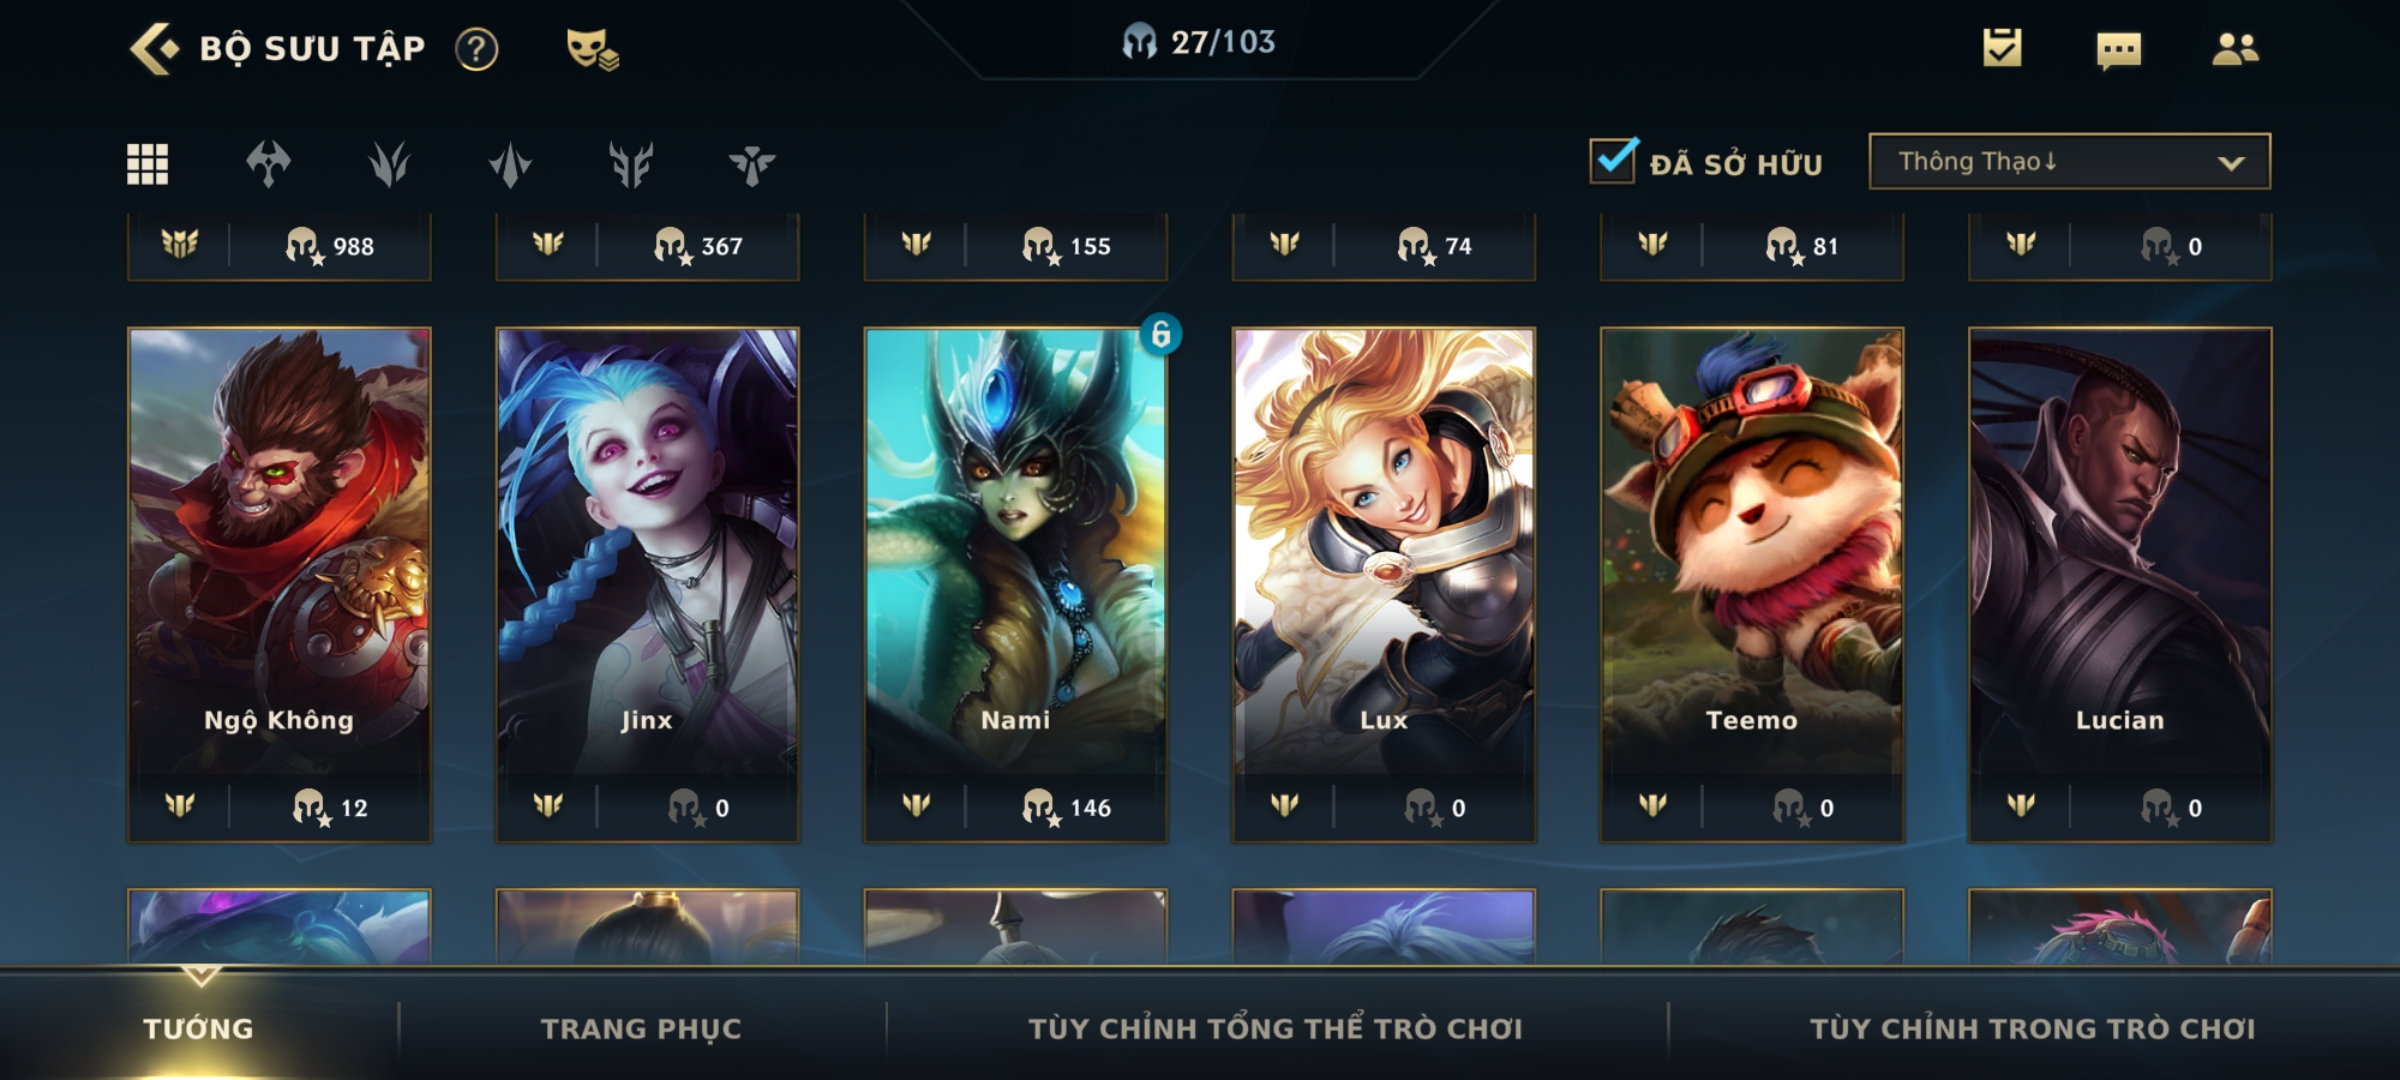Select the Teemo champion card

pos(1752,585)
